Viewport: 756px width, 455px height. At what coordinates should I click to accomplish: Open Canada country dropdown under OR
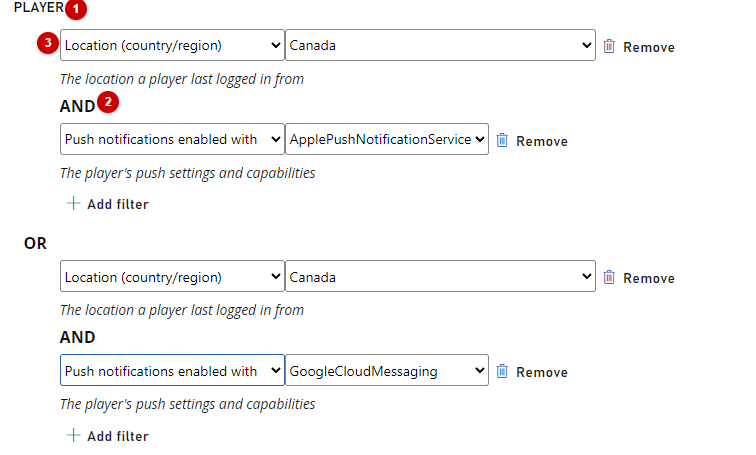[440, 277]
